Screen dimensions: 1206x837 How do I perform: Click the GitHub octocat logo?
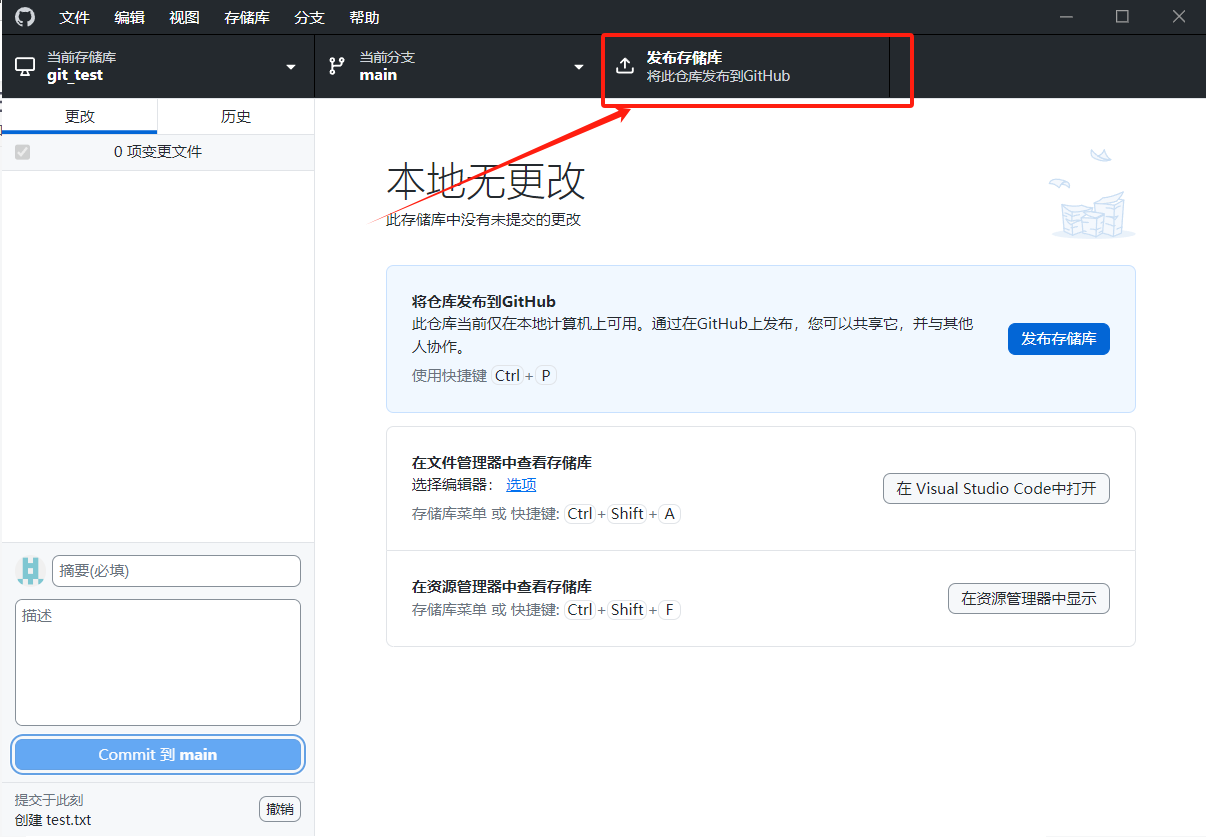coord(24,17)
